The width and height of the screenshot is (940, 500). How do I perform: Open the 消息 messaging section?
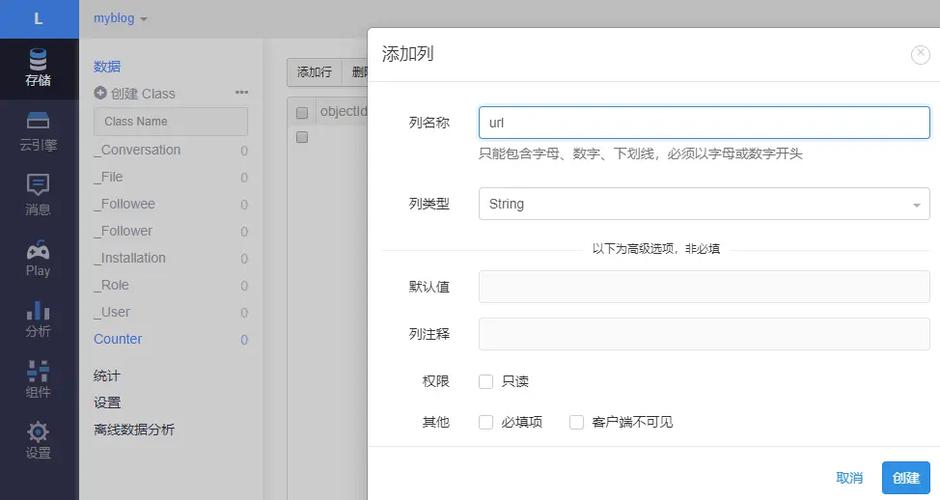pos(38,194)
